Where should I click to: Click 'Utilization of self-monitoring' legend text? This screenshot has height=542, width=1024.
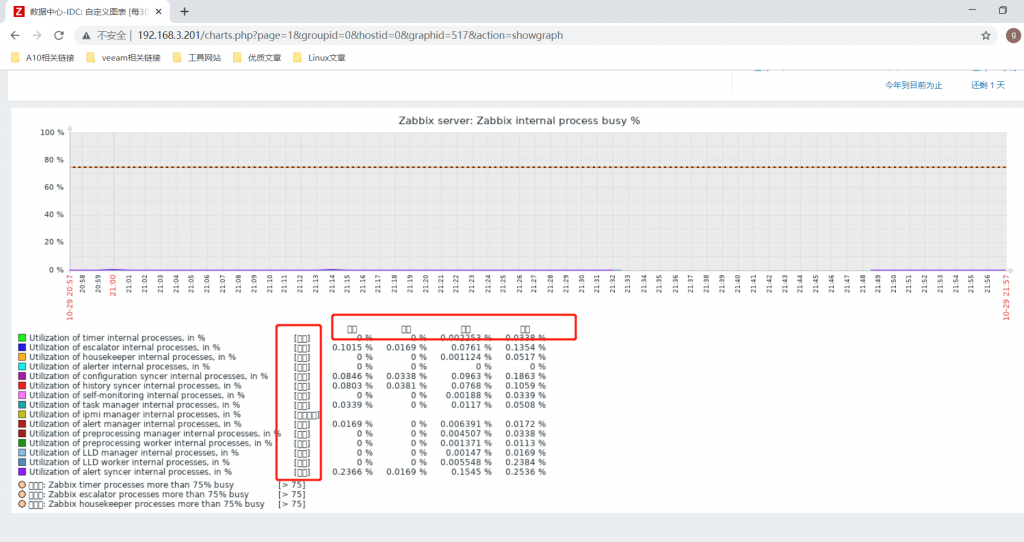tap(136, 395)
